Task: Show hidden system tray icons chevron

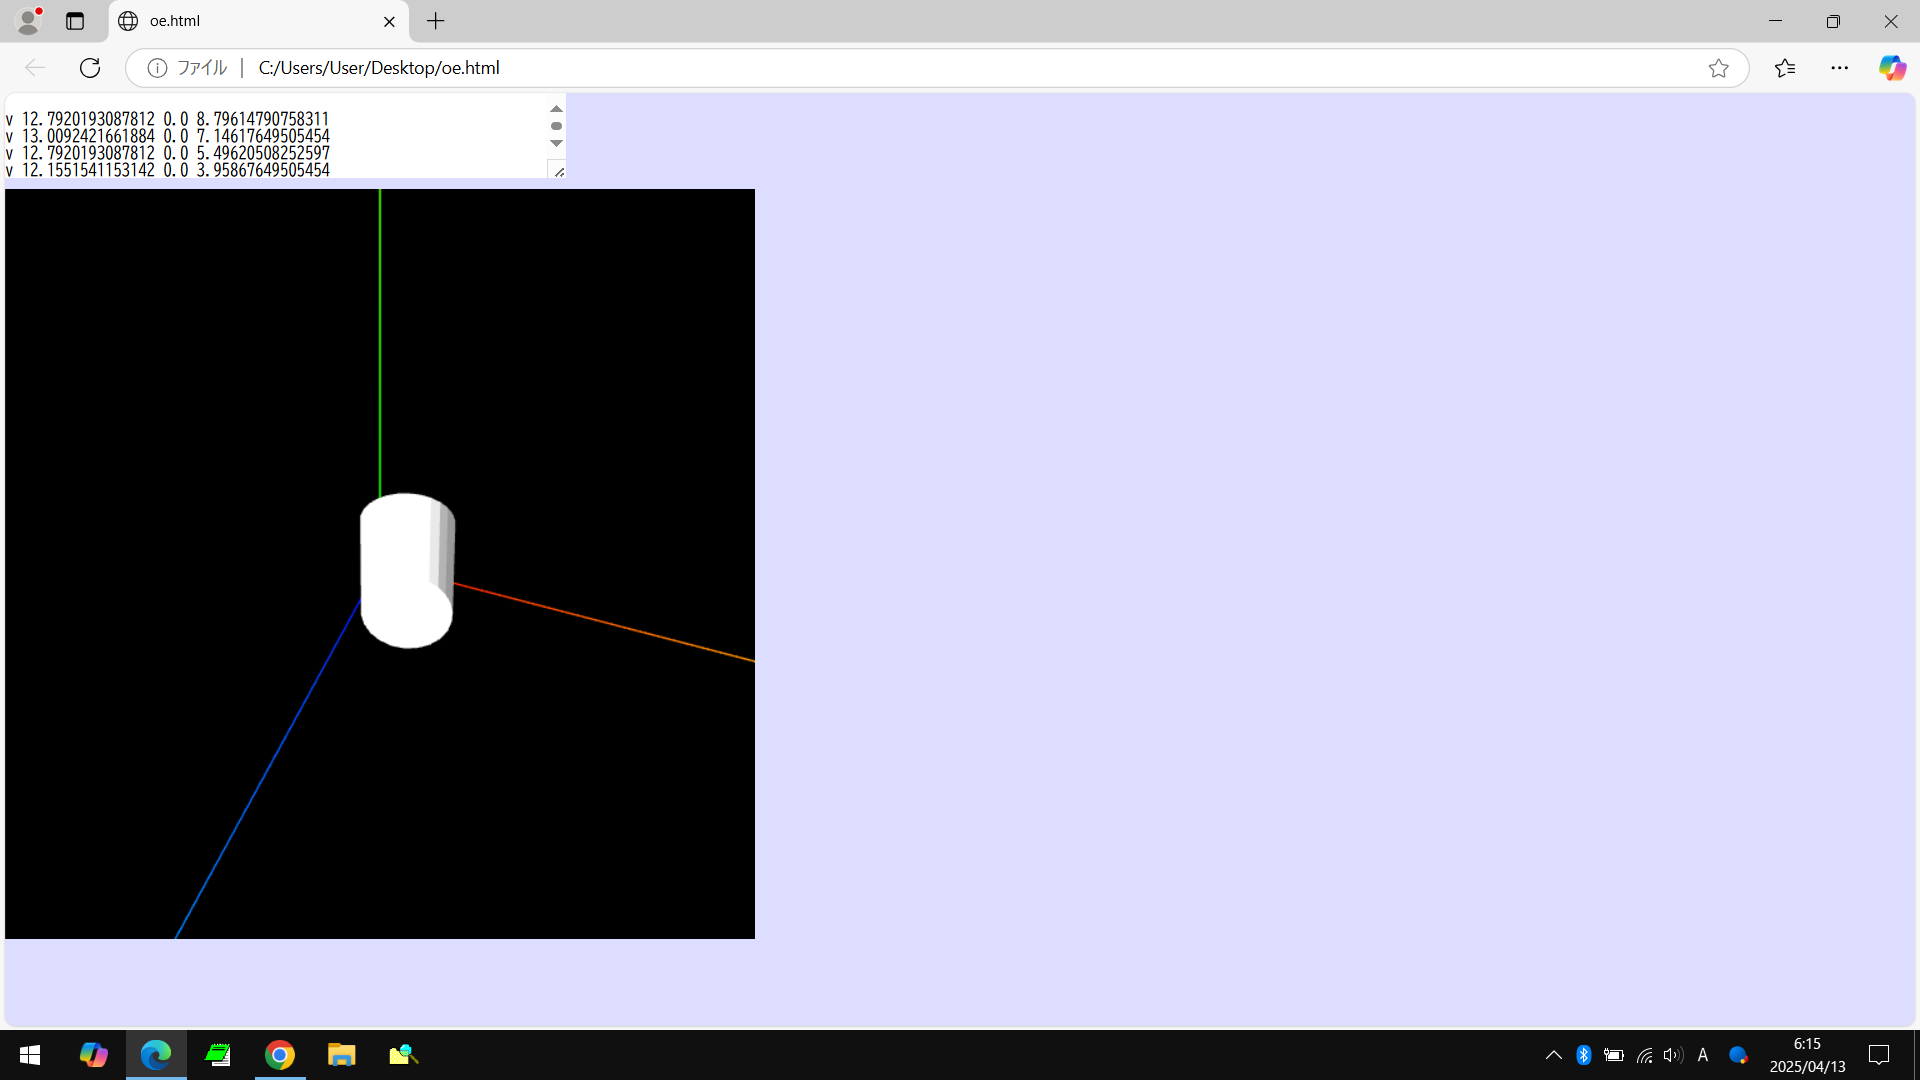Action: click(x=1553, y=1055)
